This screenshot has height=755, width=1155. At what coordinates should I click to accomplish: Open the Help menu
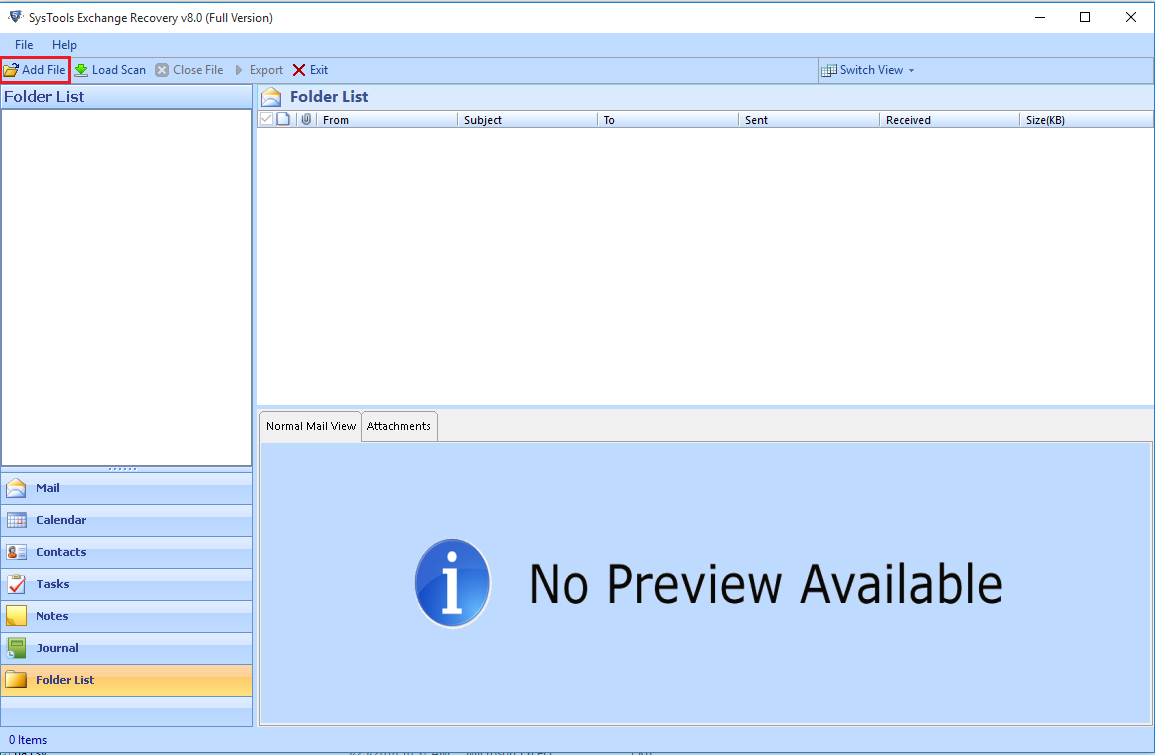[x=64, y=45]
